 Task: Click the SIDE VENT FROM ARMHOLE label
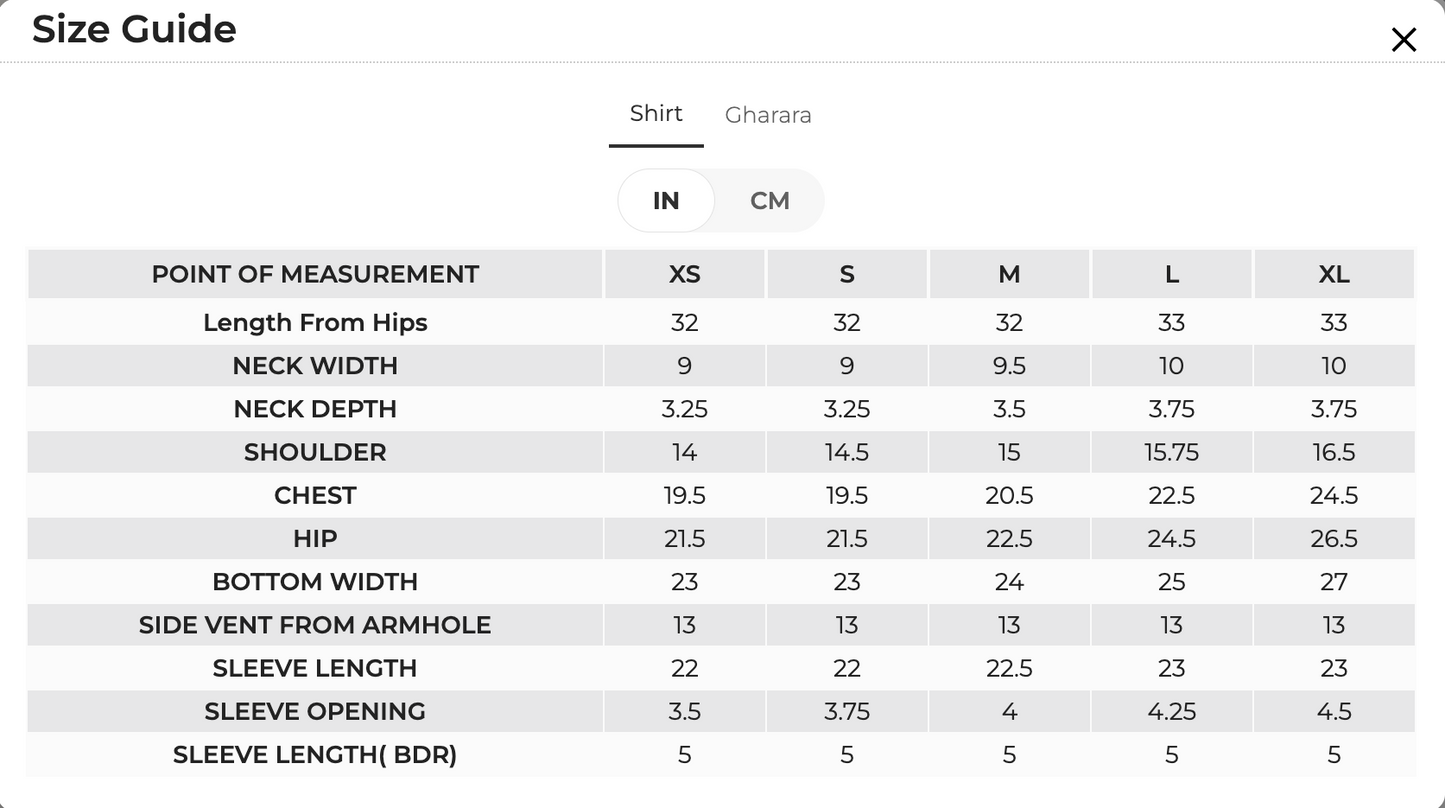pyautogui.click(x=315, y=625)
